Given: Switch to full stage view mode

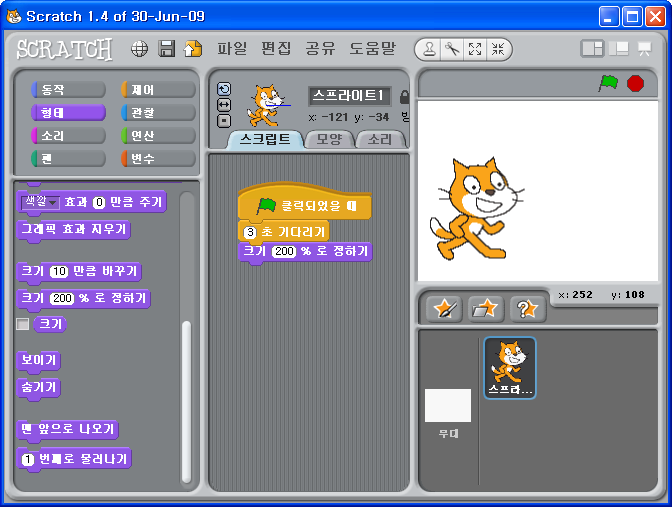Looking at the screenshot, I should pyautogui.click(x=618, y=48).
